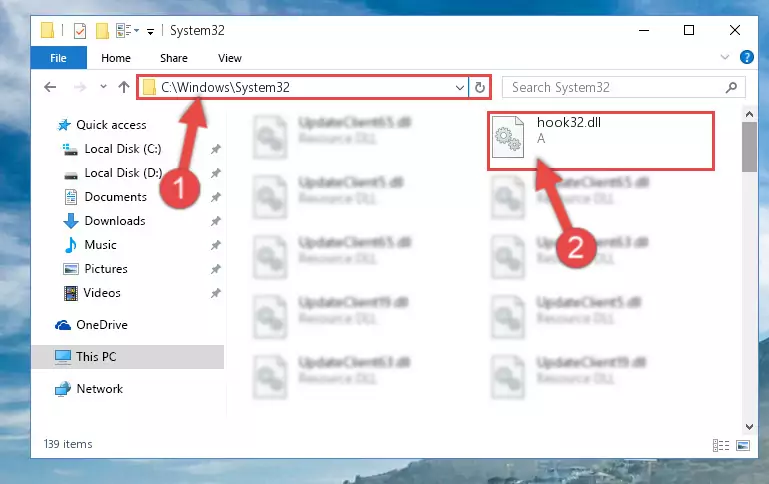Click the New folder icon in title bar
Image resolution: width=769 pixels, height=484 pixels.
pos(102,31)
